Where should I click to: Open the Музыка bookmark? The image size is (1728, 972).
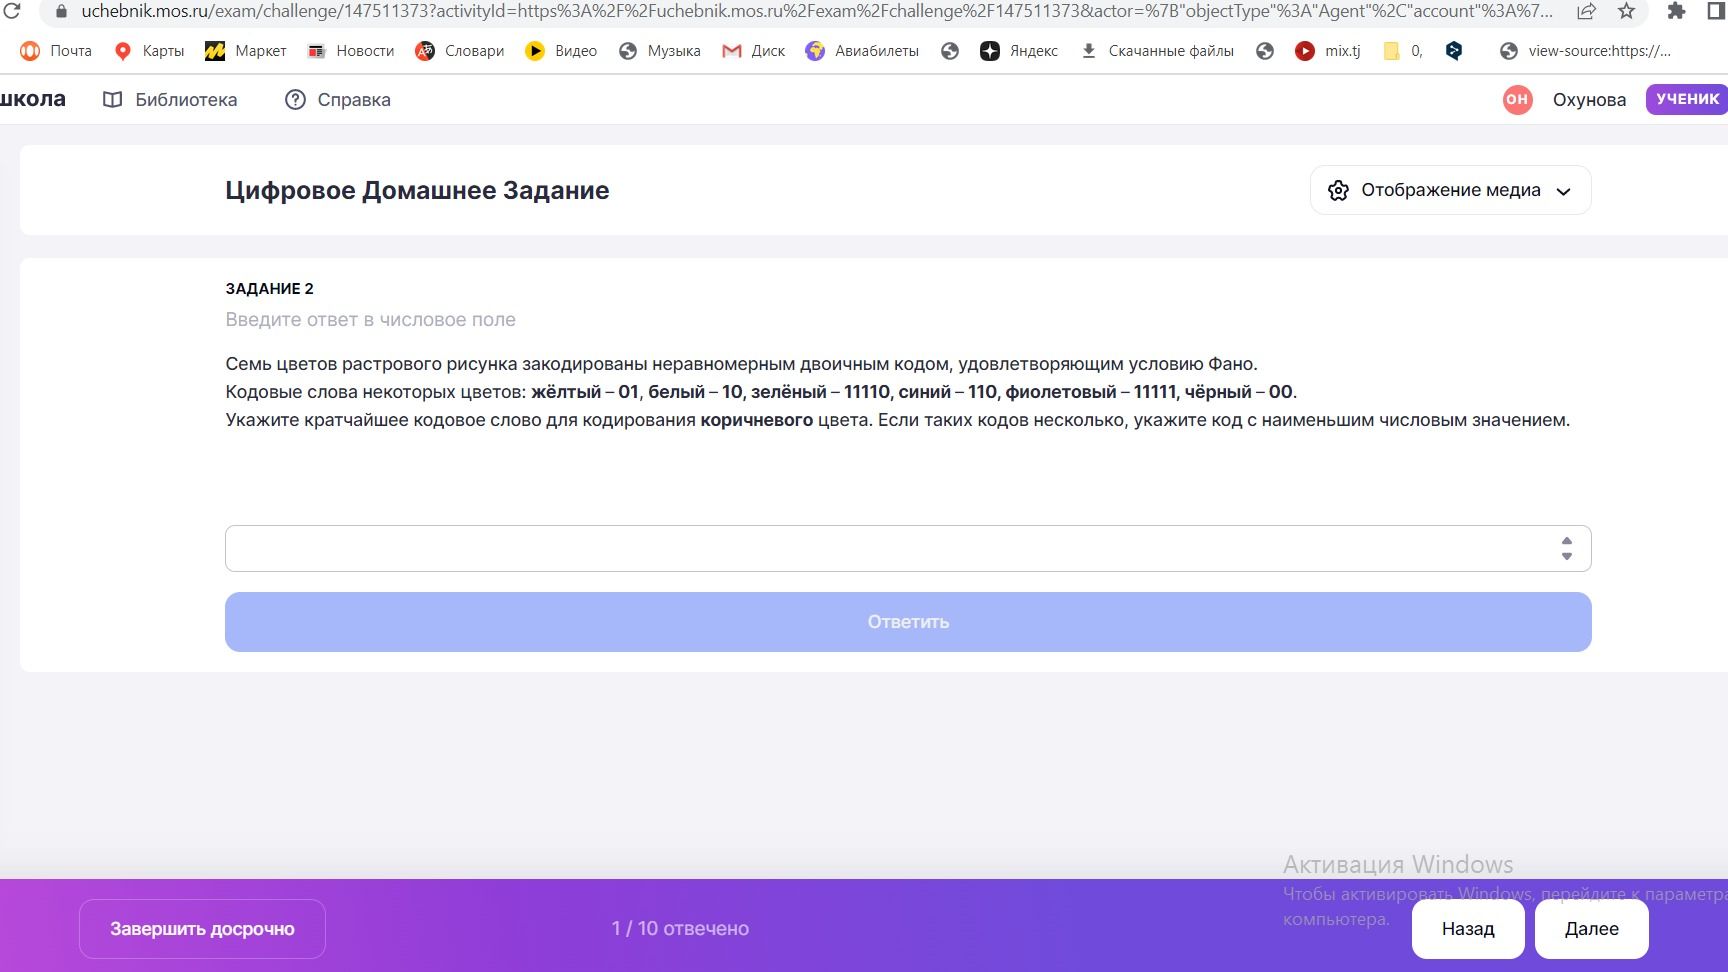pyautogui.click(x=659, y=51)
